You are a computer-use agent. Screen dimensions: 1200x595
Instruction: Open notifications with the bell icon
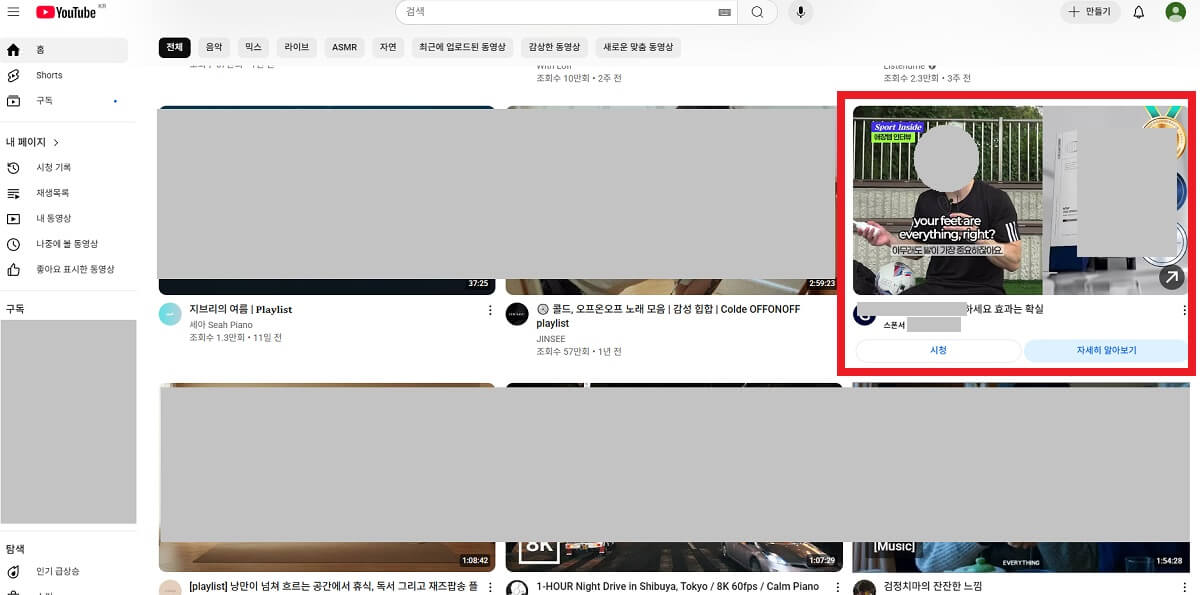click(x=1137, y=12)
